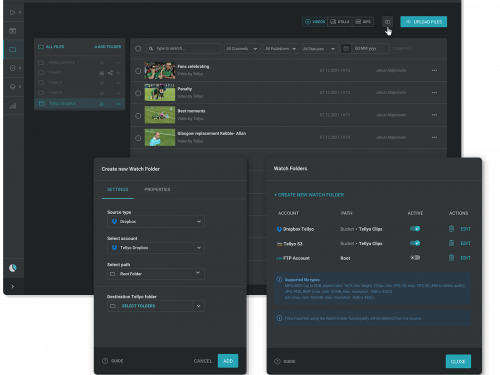The width and height of the screenshot is (500, 375).
Task: Click Add Folder link
Action: pyautogui.click(x=108, y=47)
